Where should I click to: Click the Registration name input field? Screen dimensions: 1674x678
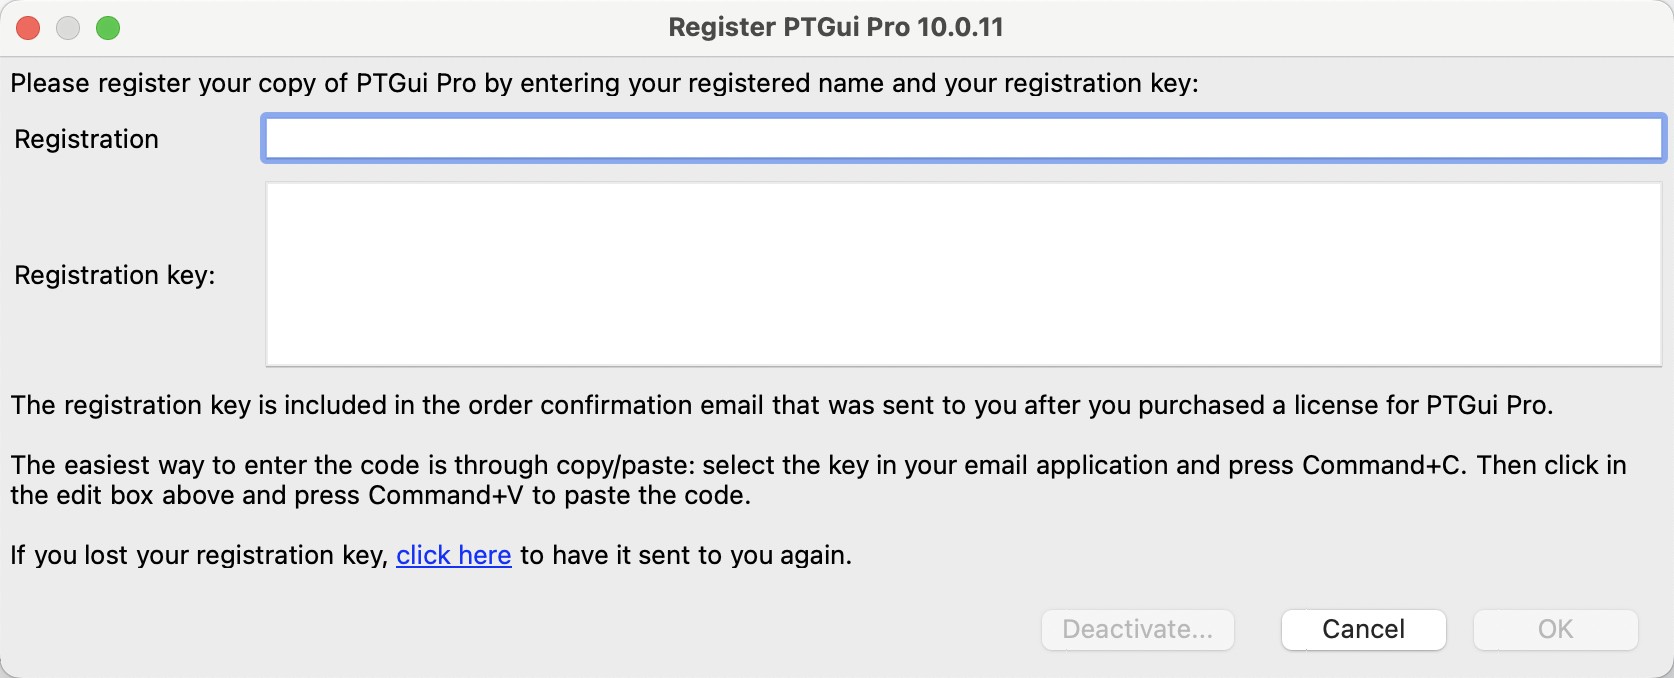click(x=962, y=139)
